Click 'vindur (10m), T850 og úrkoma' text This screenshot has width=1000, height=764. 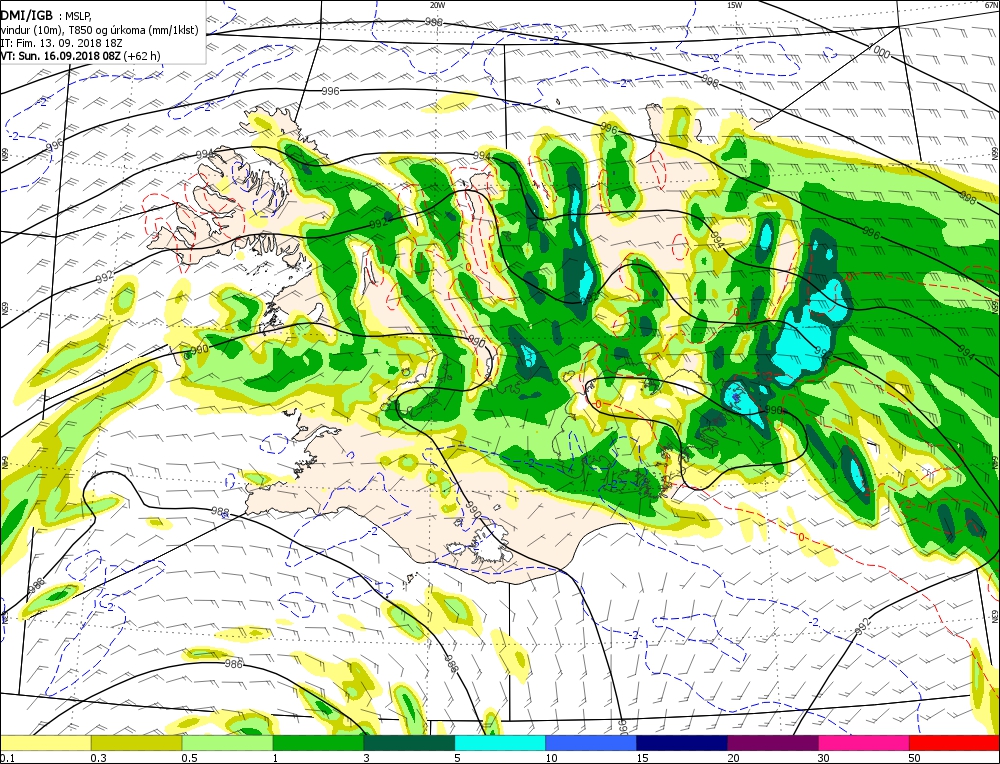[71, 30]
